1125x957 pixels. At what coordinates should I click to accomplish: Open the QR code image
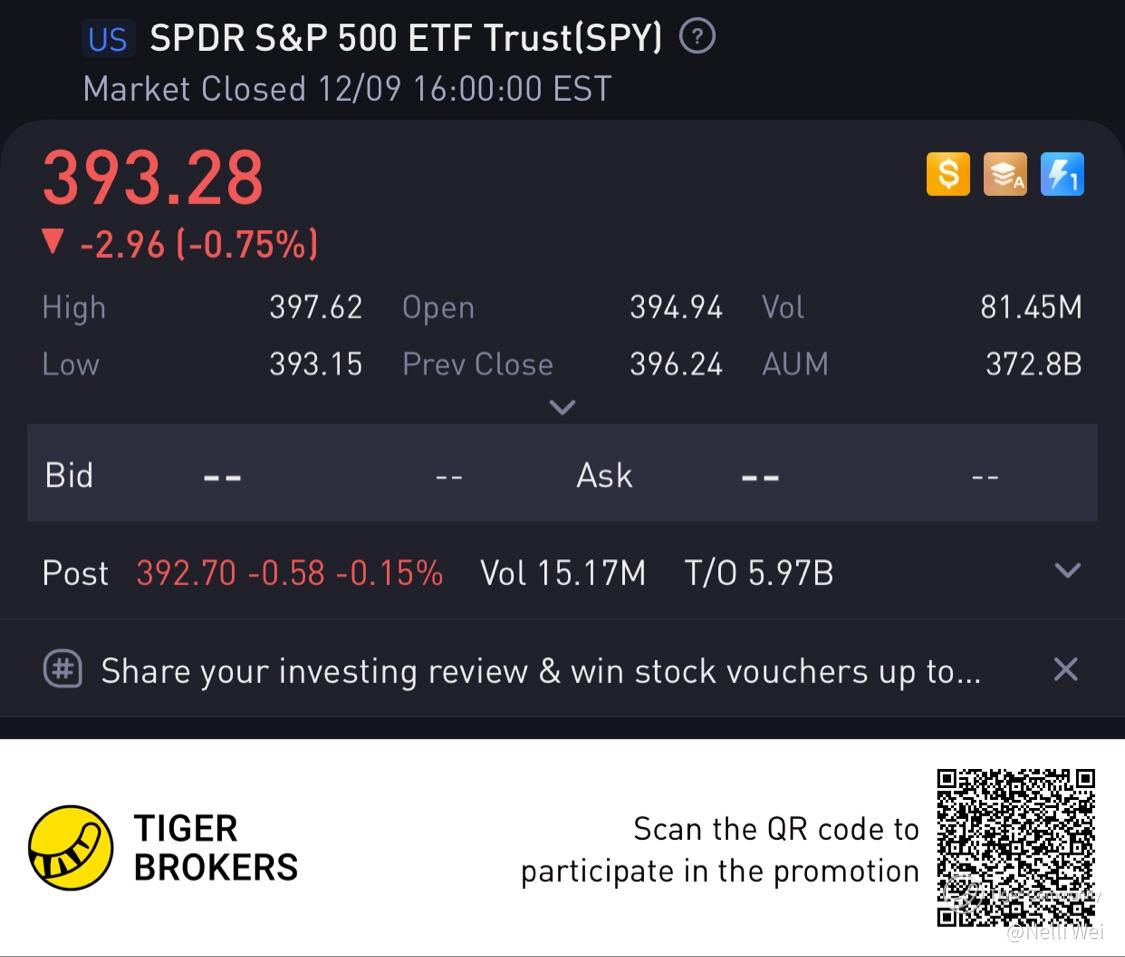(1016, 848)
